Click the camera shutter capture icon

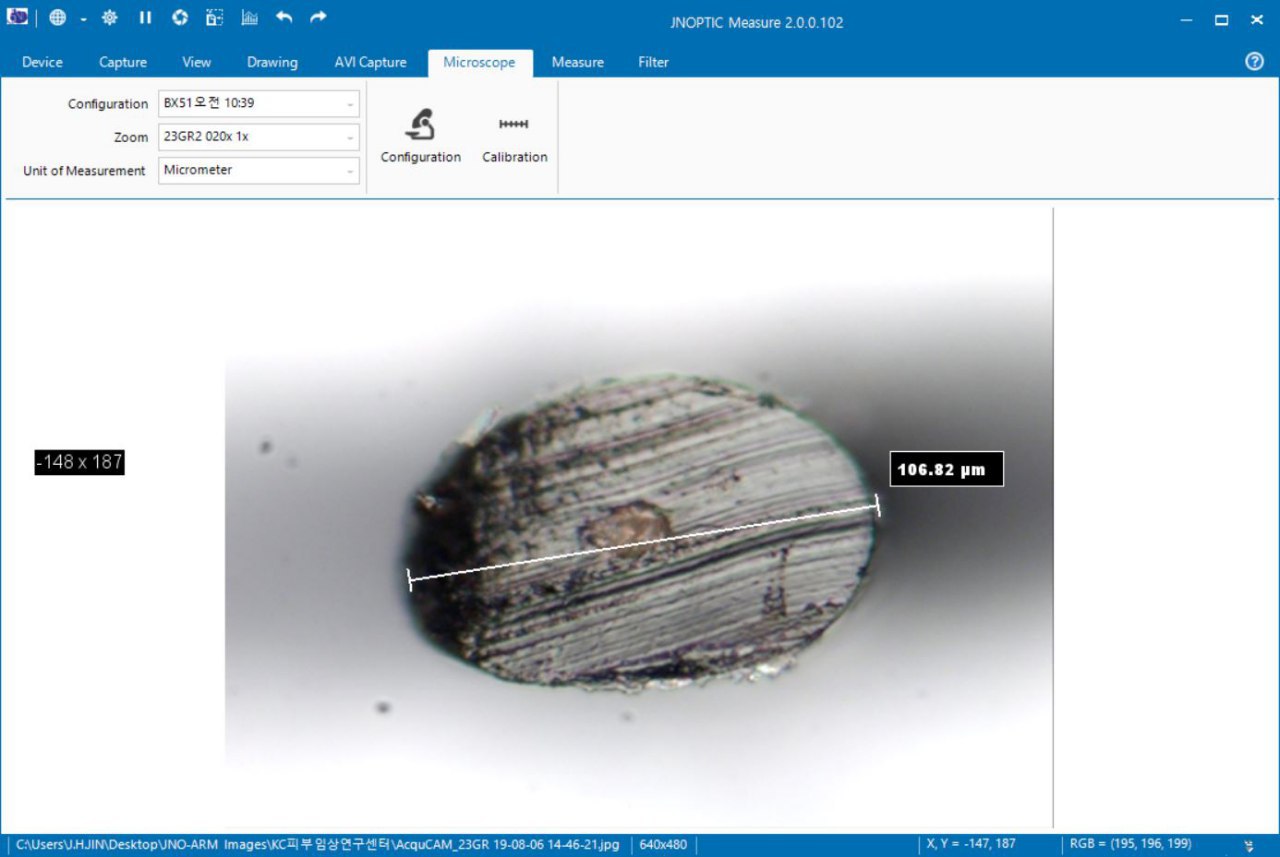pos(180,18)
